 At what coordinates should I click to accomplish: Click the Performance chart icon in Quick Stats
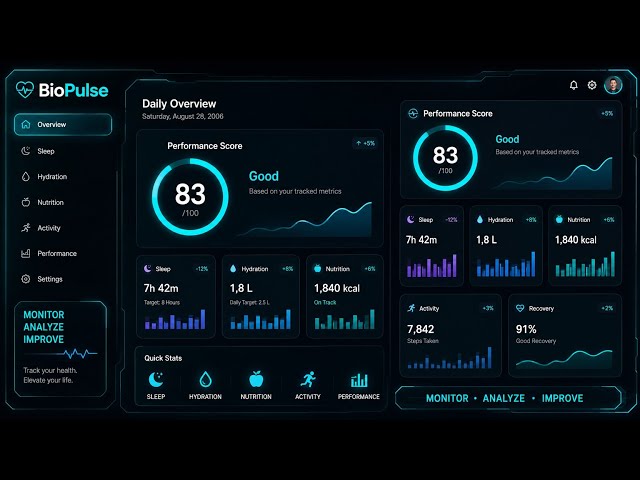[359, 380]
